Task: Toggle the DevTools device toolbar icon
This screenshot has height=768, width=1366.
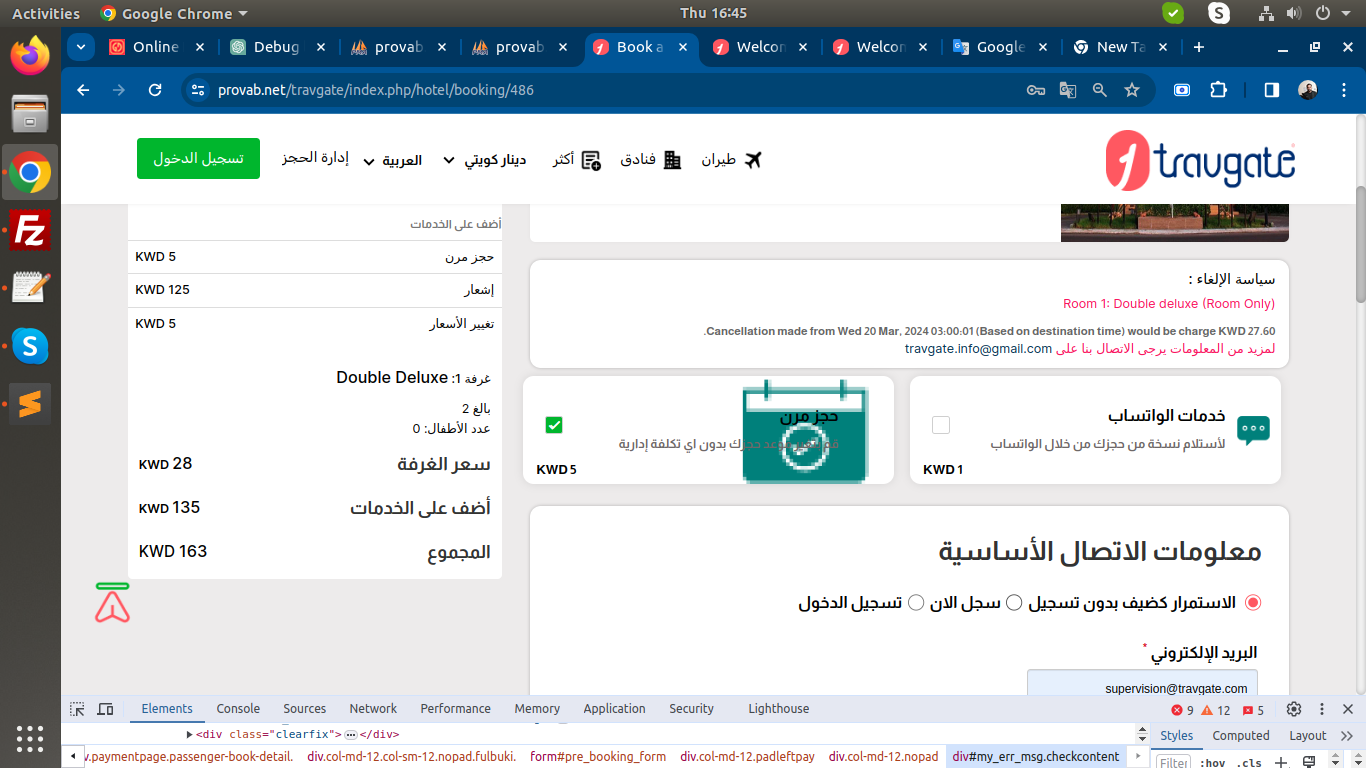Action: 106,709
